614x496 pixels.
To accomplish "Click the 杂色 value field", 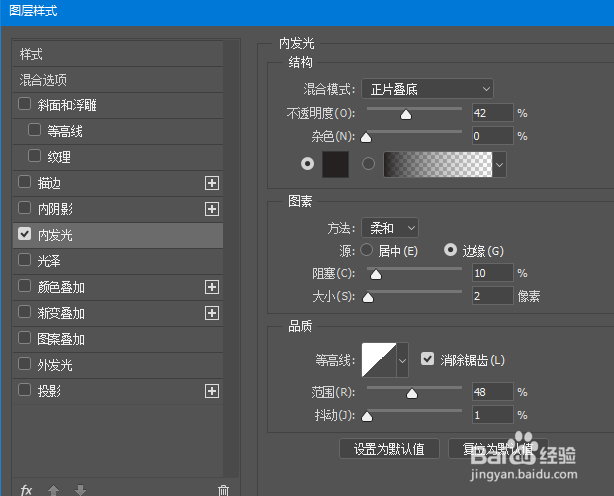I will [493, 136].
